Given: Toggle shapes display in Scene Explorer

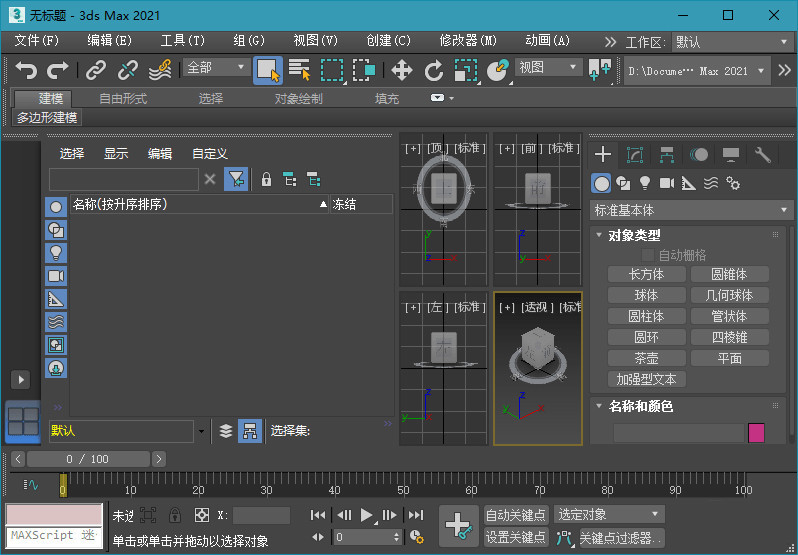Looking at the screenshot, I should [55, 229].
